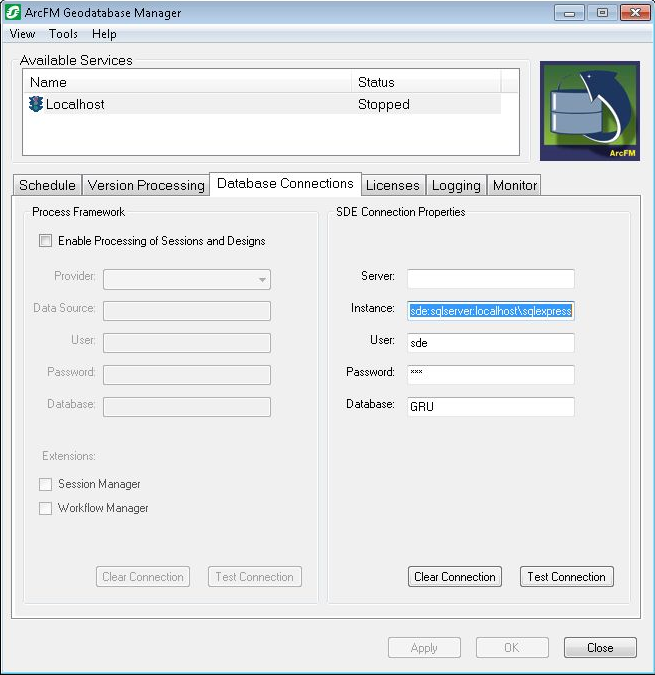Click Clear Connection under SDE Connection Properties

click(x=455, y=577)
